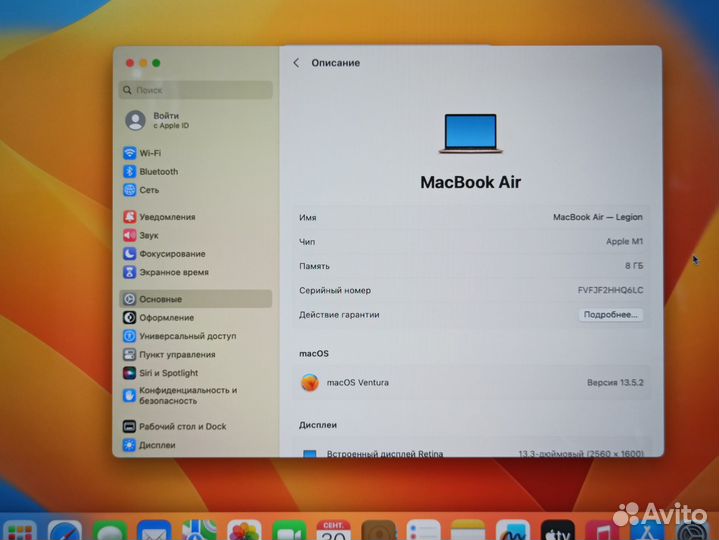Screen dimensions: 719x540
Task: Open Maps from the Dock
Action: click(199, 530)
